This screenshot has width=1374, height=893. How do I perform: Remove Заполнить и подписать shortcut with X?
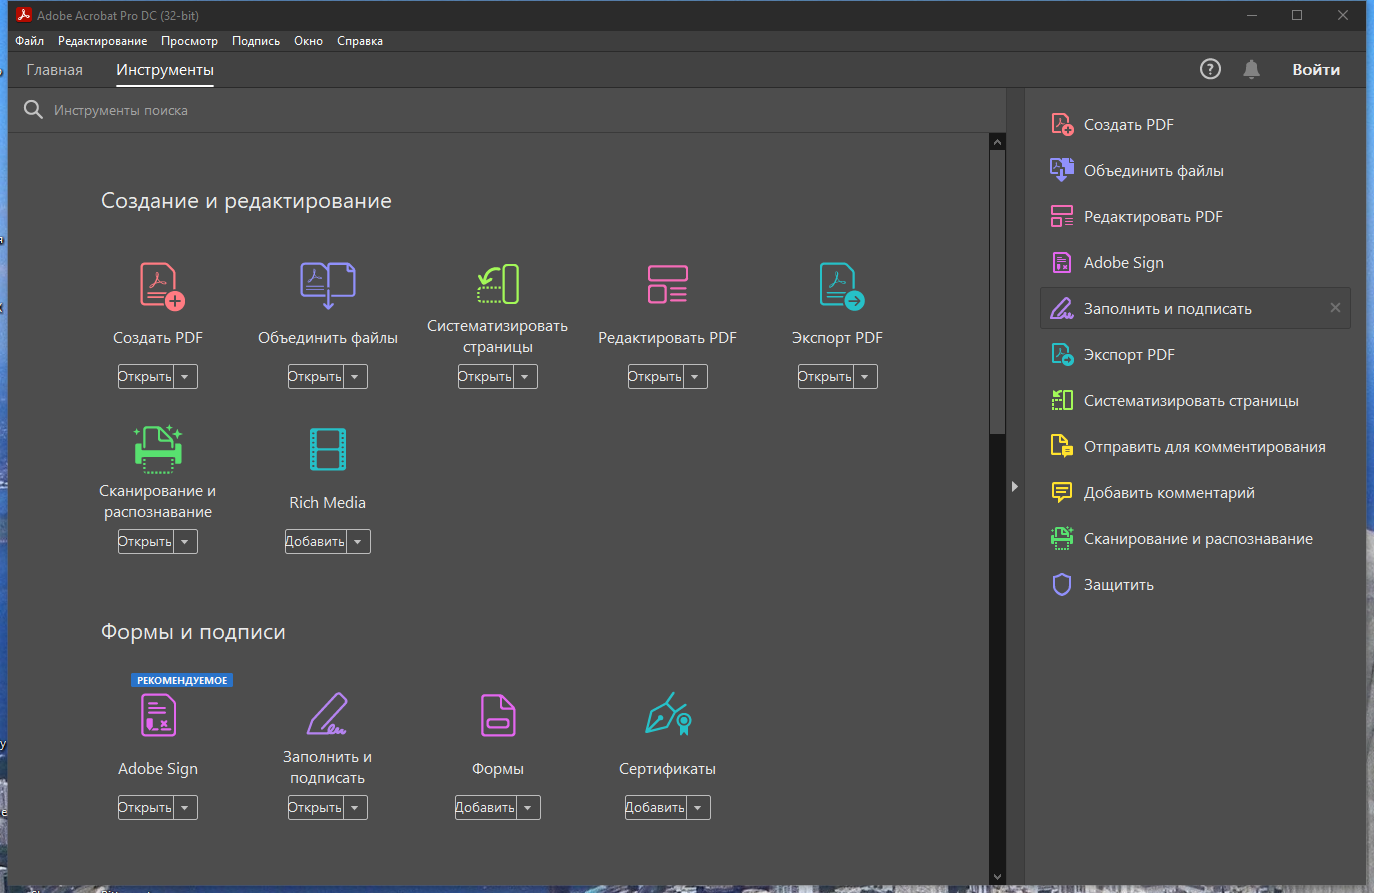1335,308
